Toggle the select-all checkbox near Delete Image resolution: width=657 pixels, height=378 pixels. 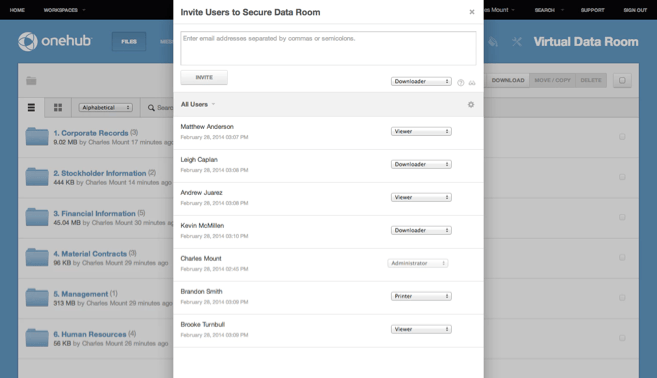tap(622, 80)
